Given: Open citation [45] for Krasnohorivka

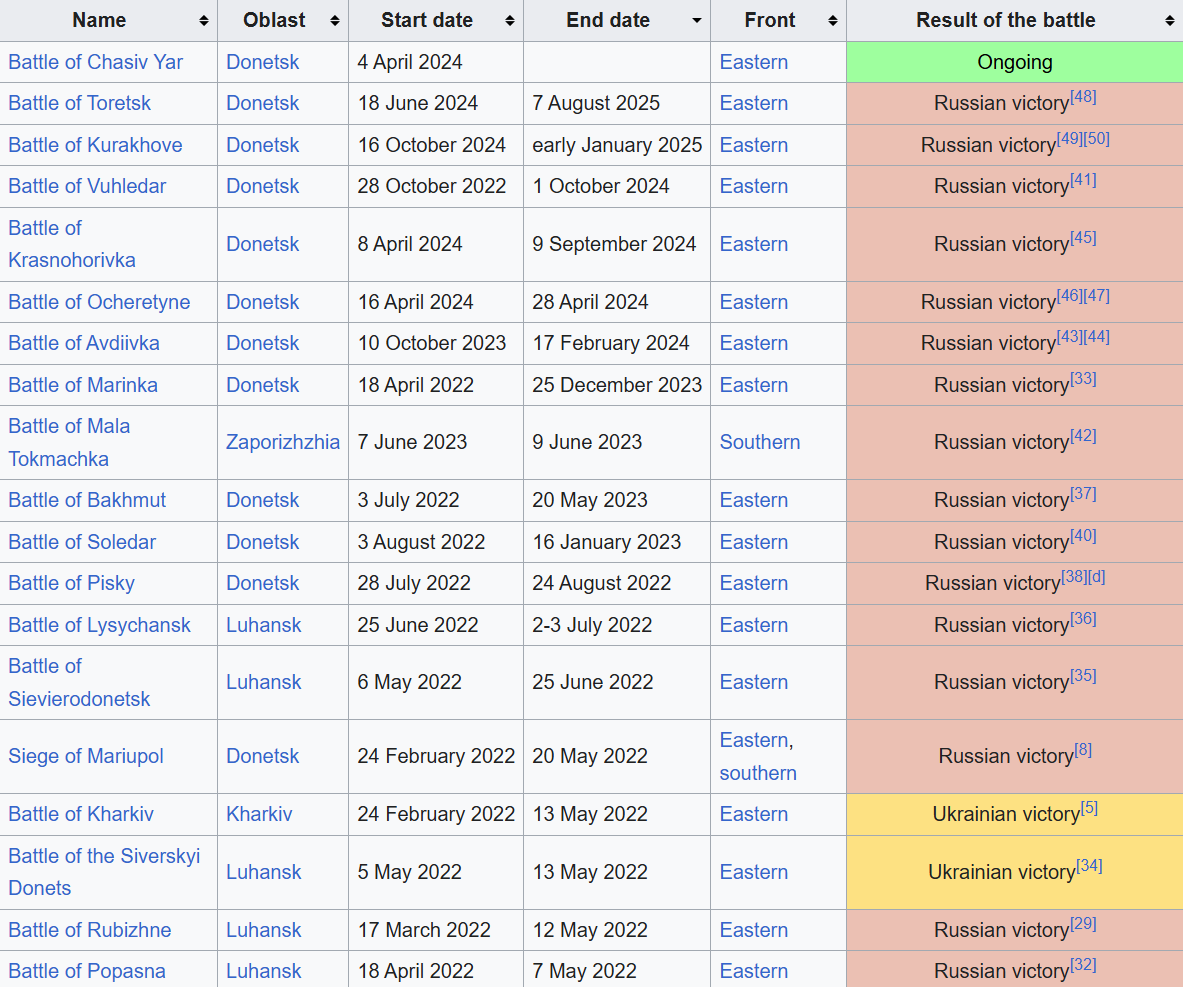Looking at the screenshot, I should (1083, 238).
